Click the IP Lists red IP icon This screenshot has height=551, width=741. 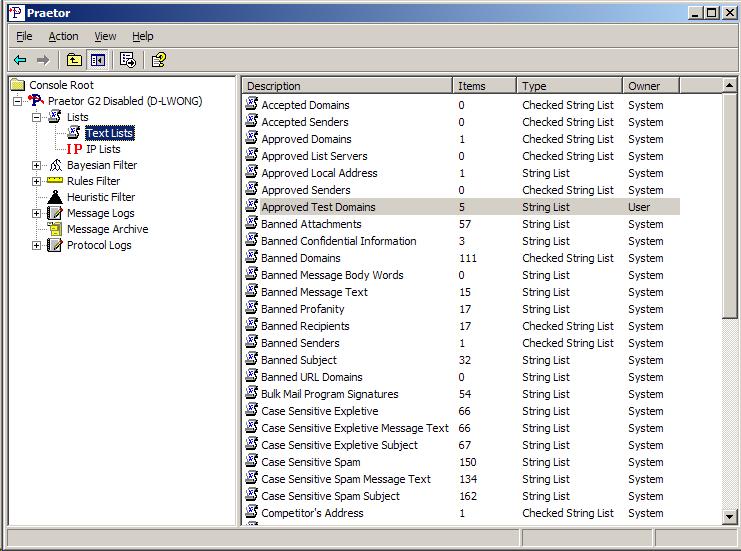coord(74,149)
